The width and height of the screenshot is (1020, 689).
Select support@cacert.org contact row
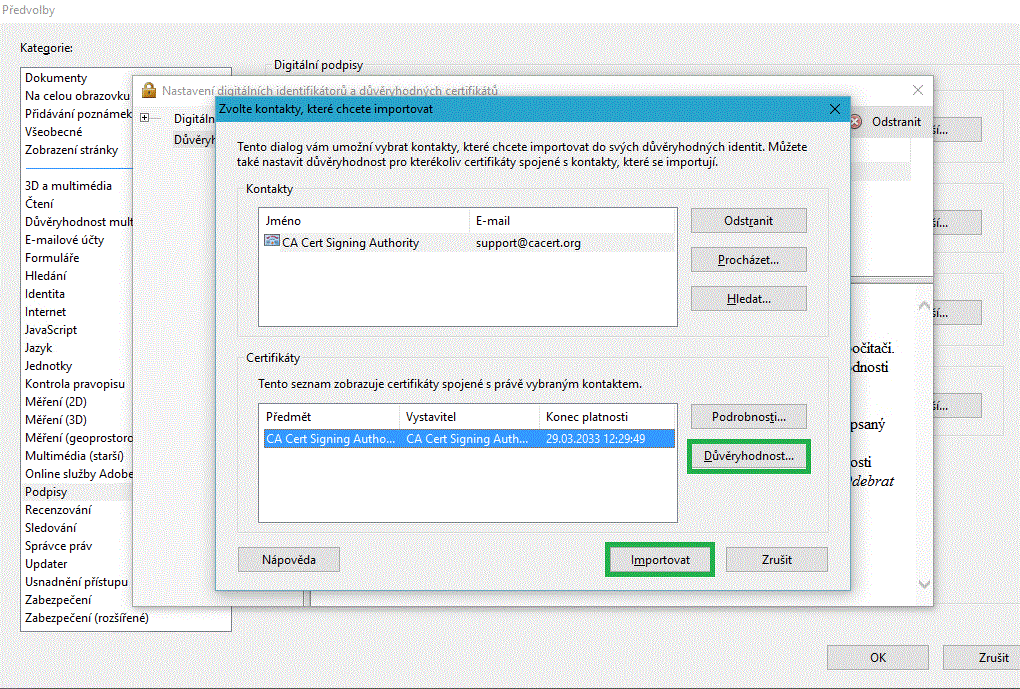coord(528,243)
